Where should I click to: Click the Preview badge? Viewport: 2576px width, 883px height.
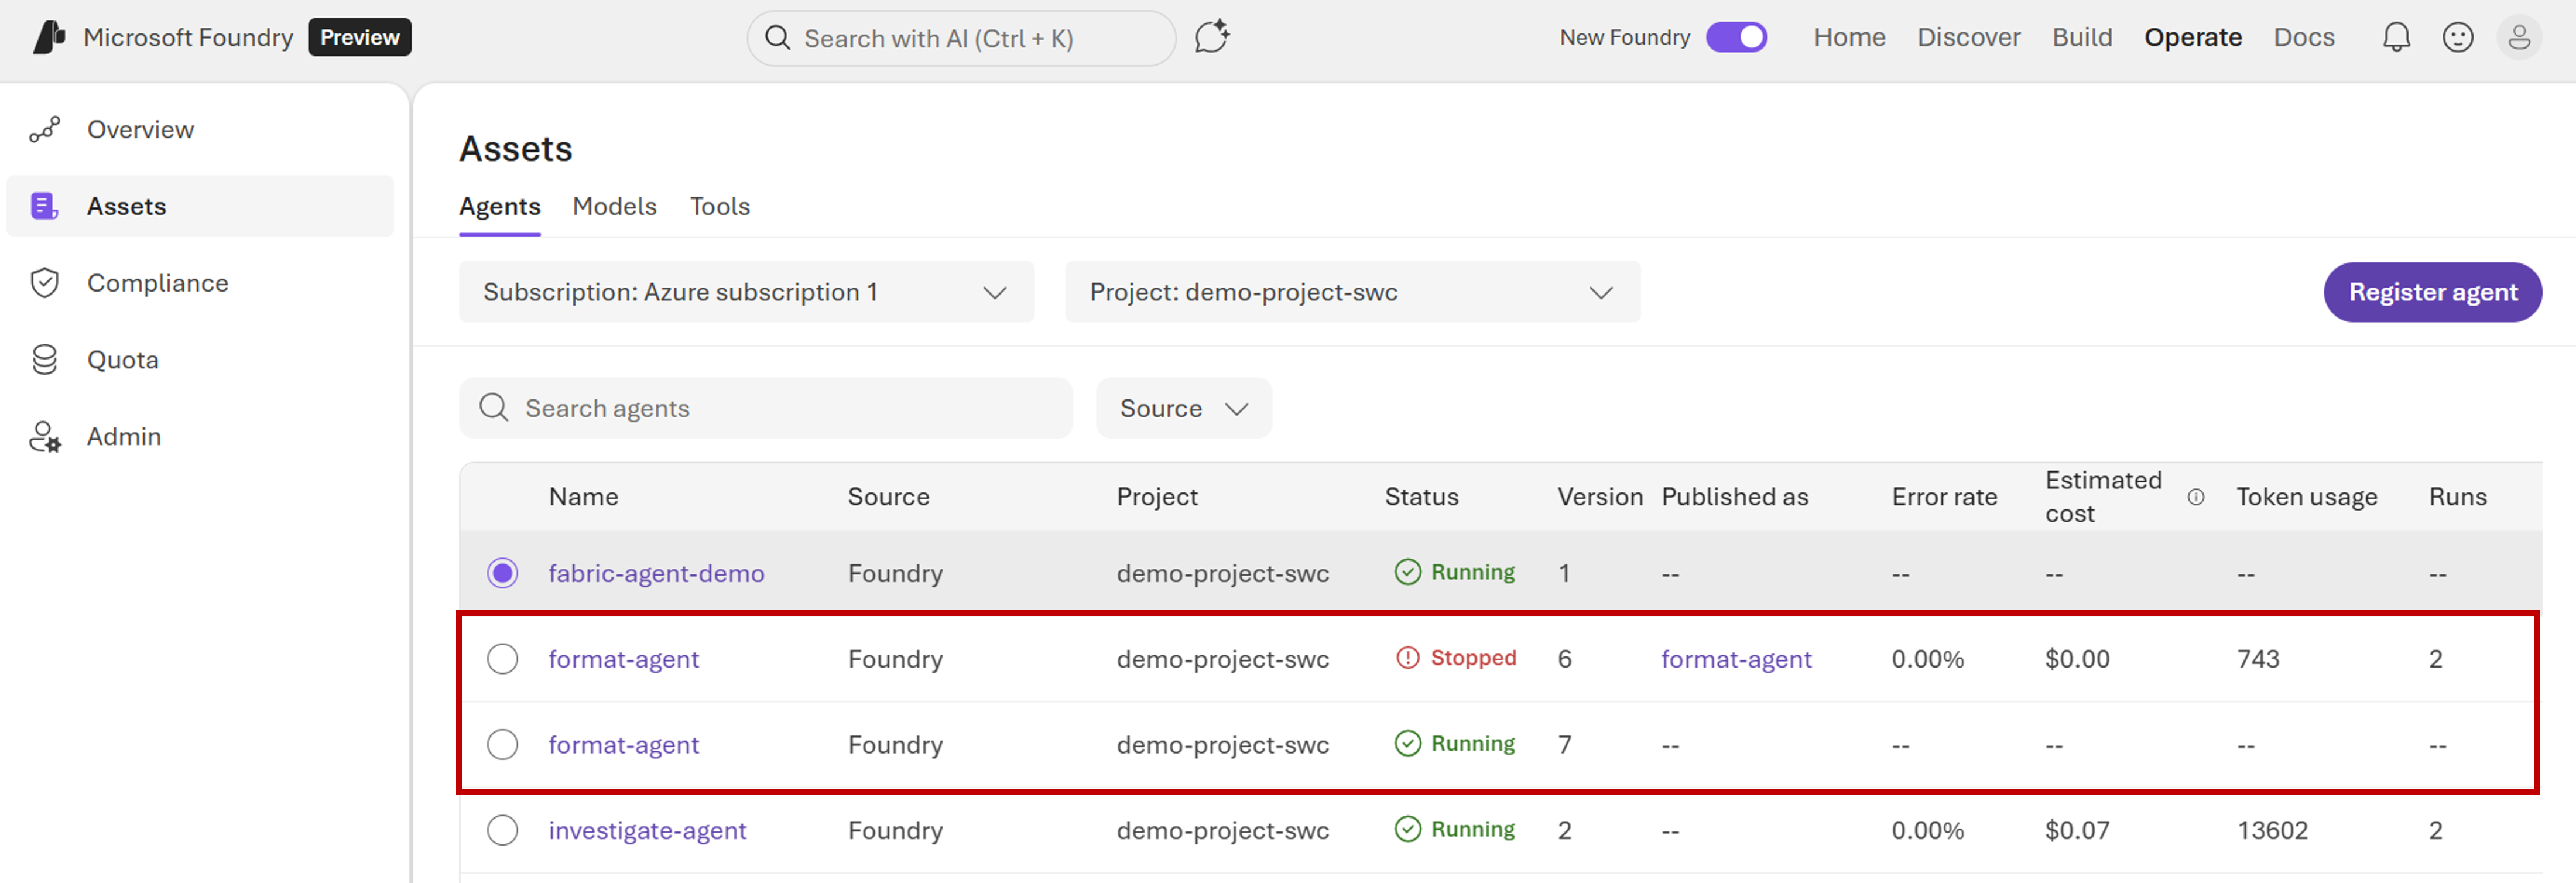tap(359, 37)
